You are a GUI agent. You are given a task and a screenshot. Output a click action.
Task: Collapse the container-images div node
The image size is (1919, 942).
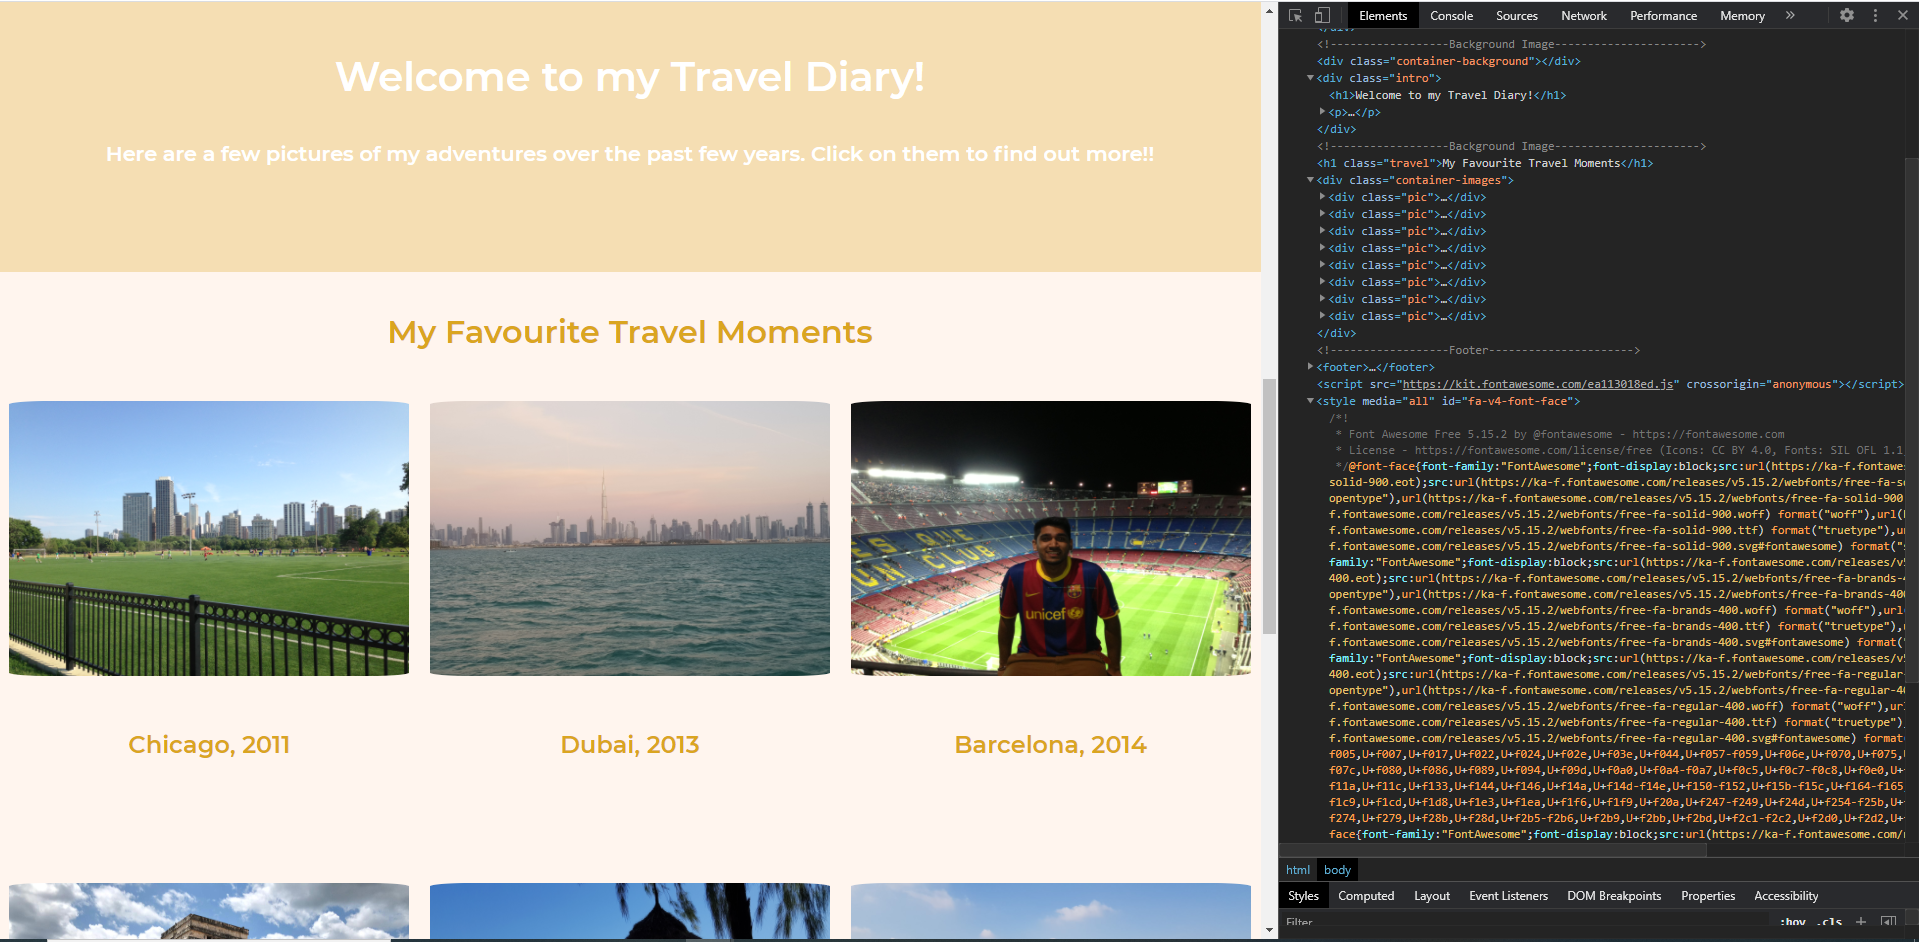(x=1310, y=180)
